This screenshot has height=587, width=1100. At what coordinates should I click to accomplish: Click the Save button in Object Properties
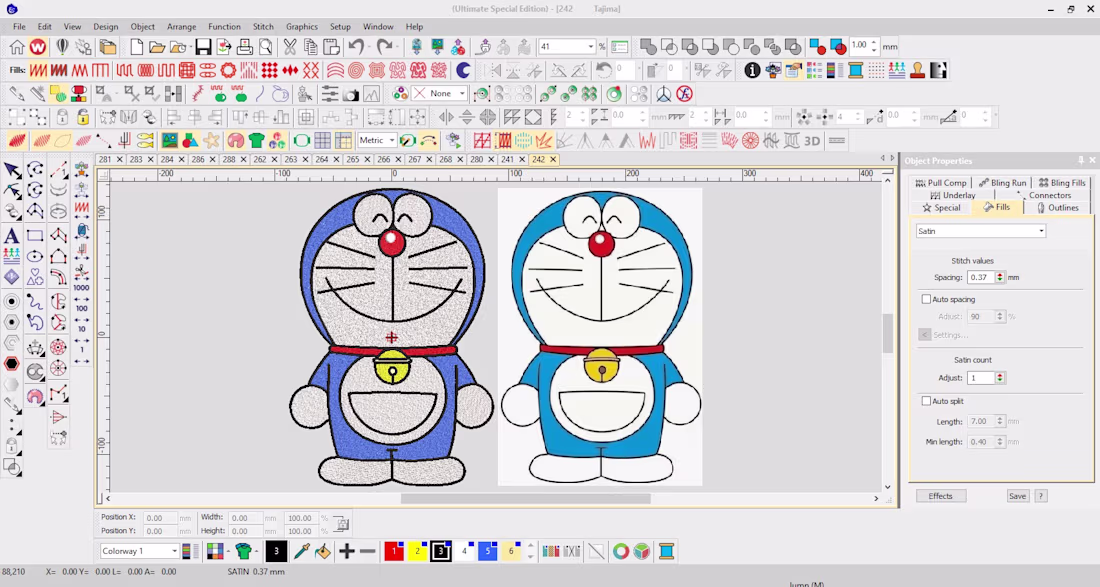1017,496
